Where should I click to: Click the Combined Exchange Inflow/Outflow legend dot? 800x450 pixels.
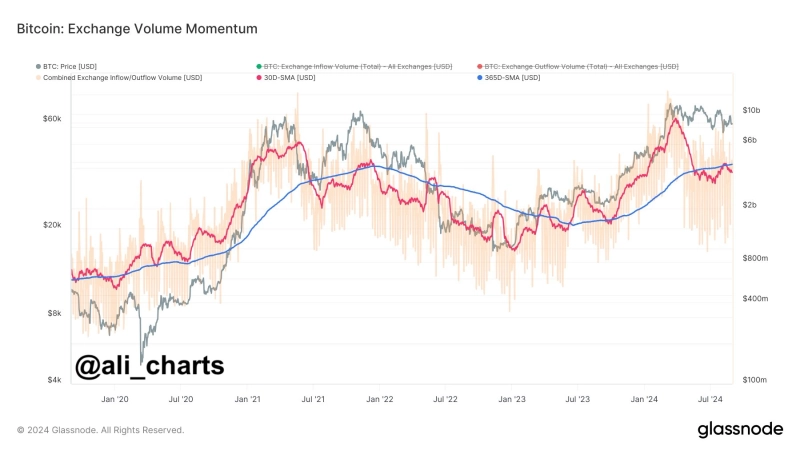[39, 77]
